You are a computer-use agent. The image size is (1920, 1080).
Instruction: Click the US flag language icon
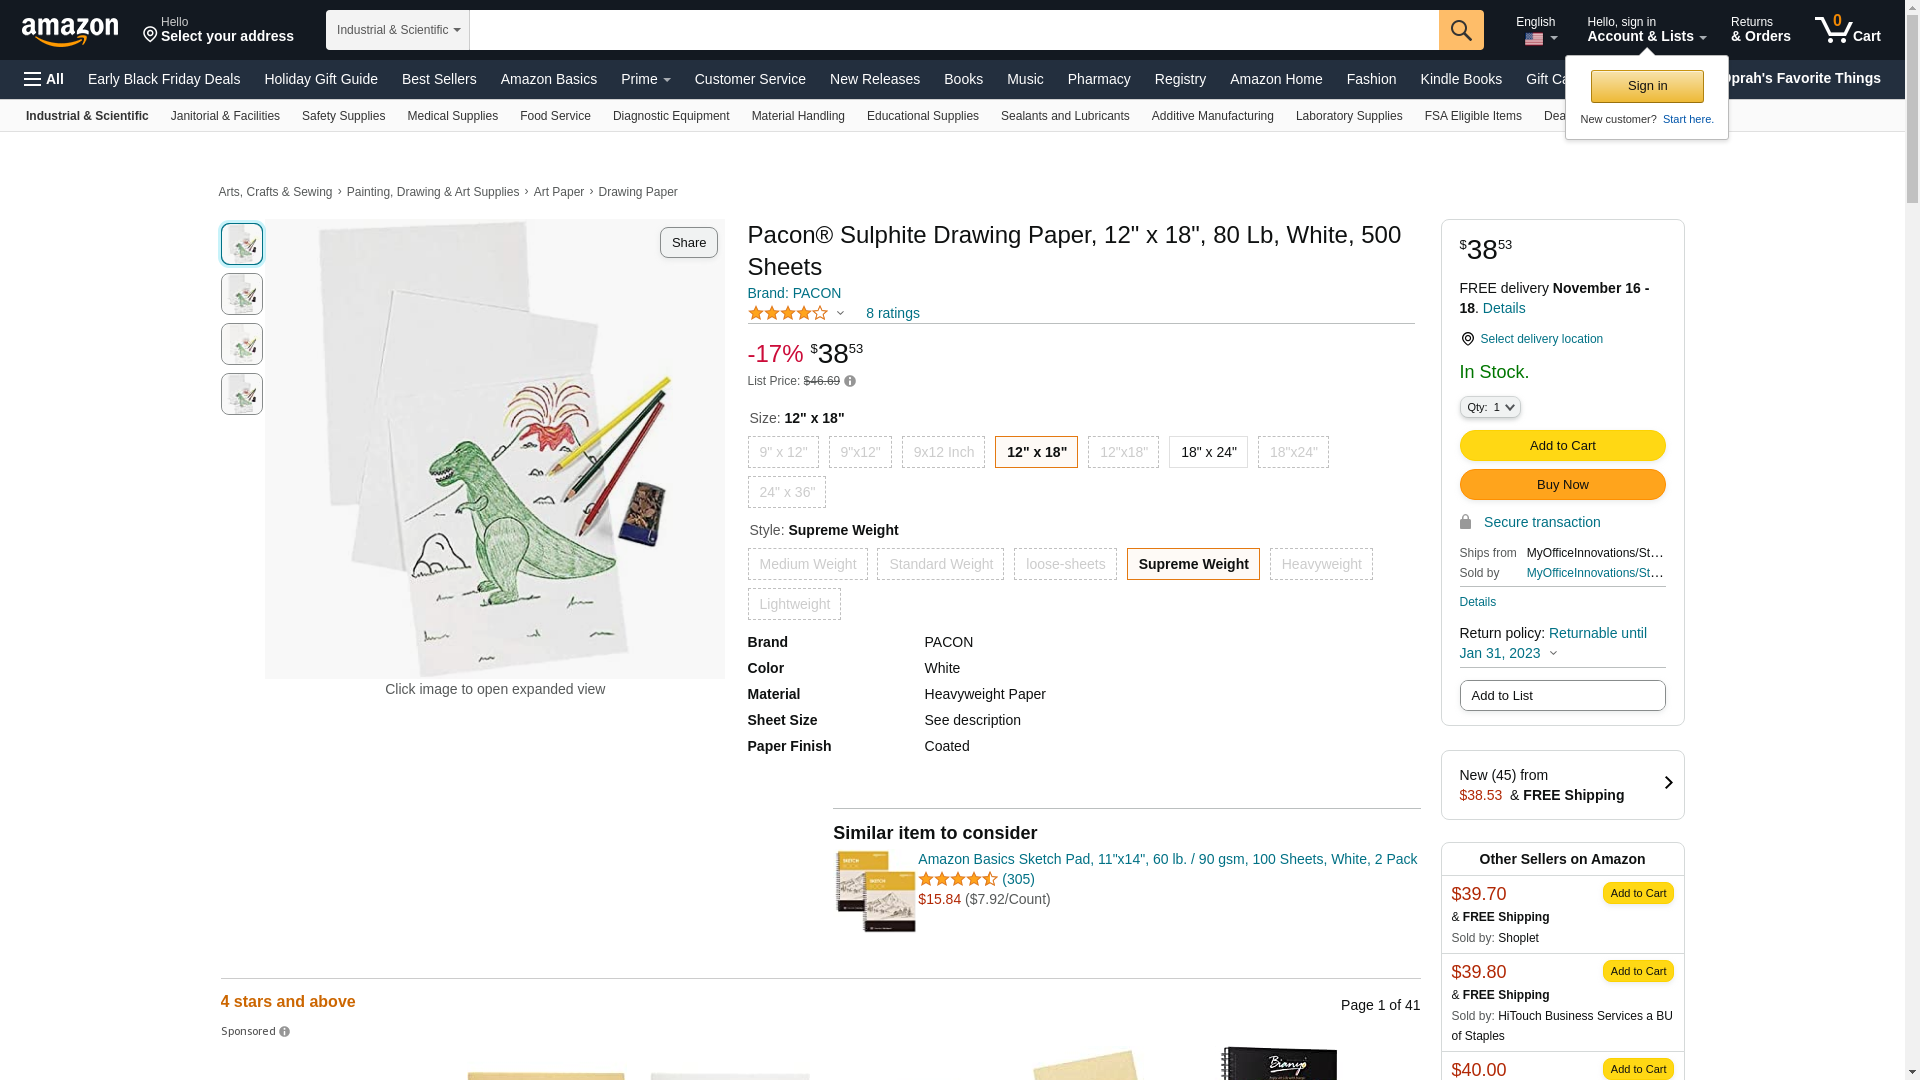tap(1534, 40)
